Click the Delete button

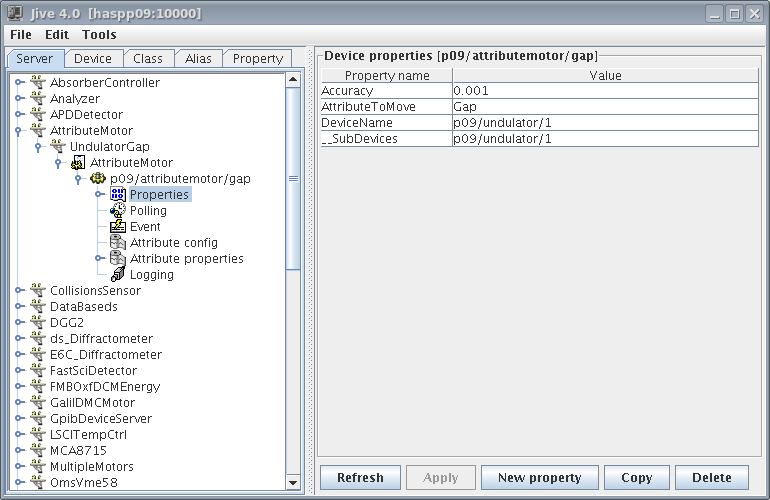712,477
